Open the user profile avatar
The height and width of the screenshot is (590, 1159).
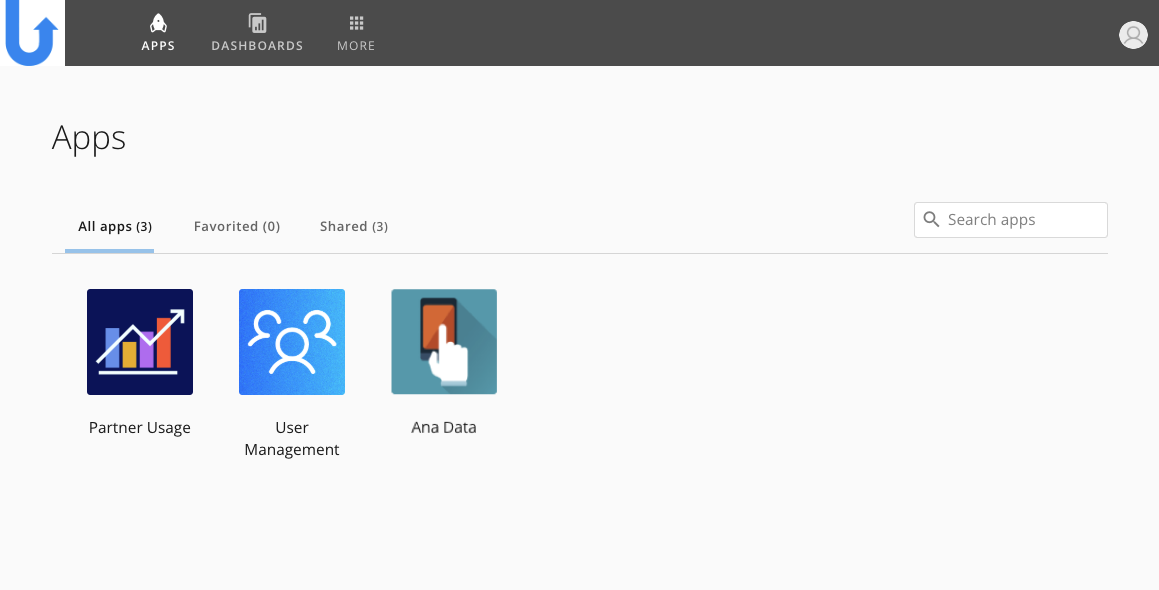[1133, 35]
